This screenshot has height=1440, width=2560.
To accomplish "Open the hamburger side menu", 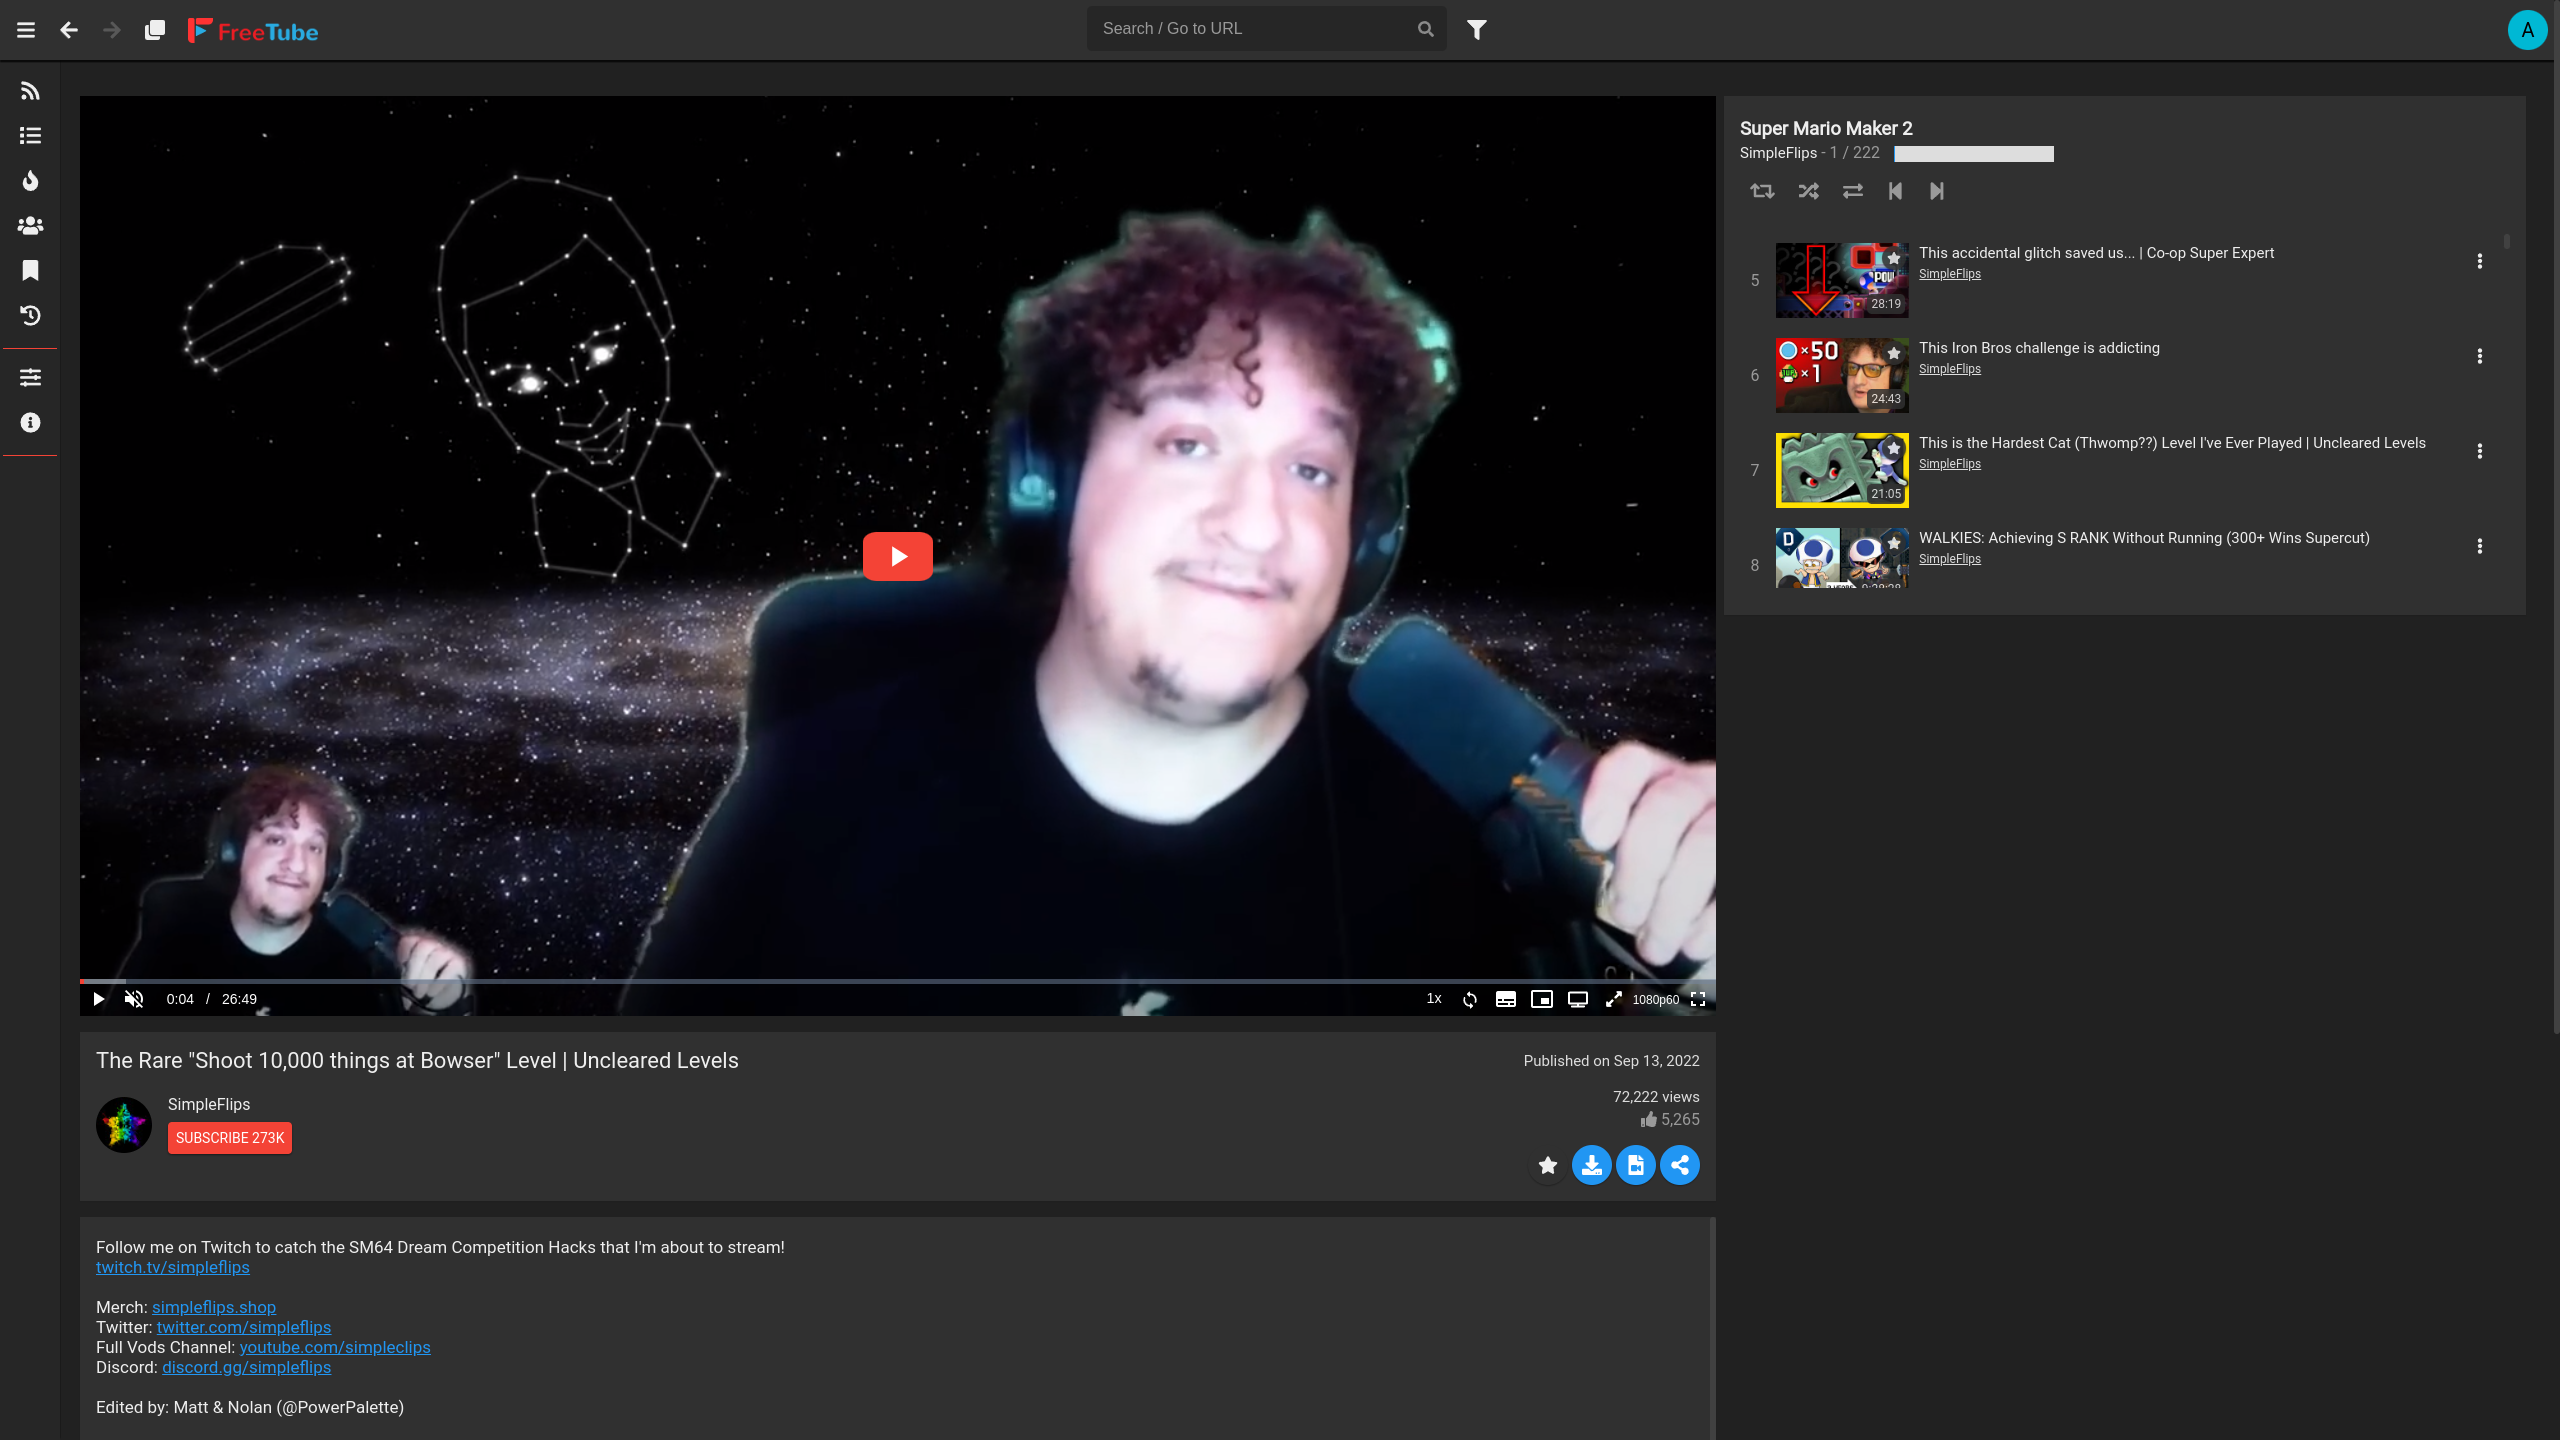I will point(26,30).
